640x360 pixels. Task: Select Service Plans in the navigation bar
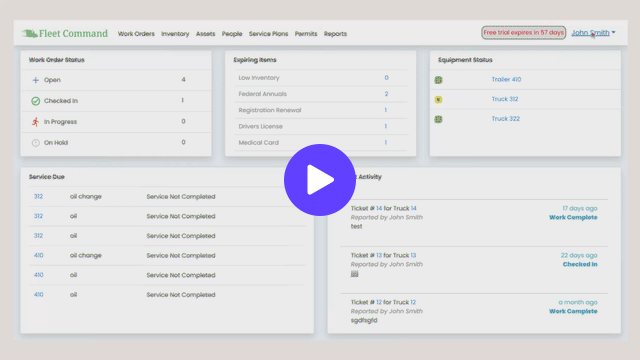point(269,34)
